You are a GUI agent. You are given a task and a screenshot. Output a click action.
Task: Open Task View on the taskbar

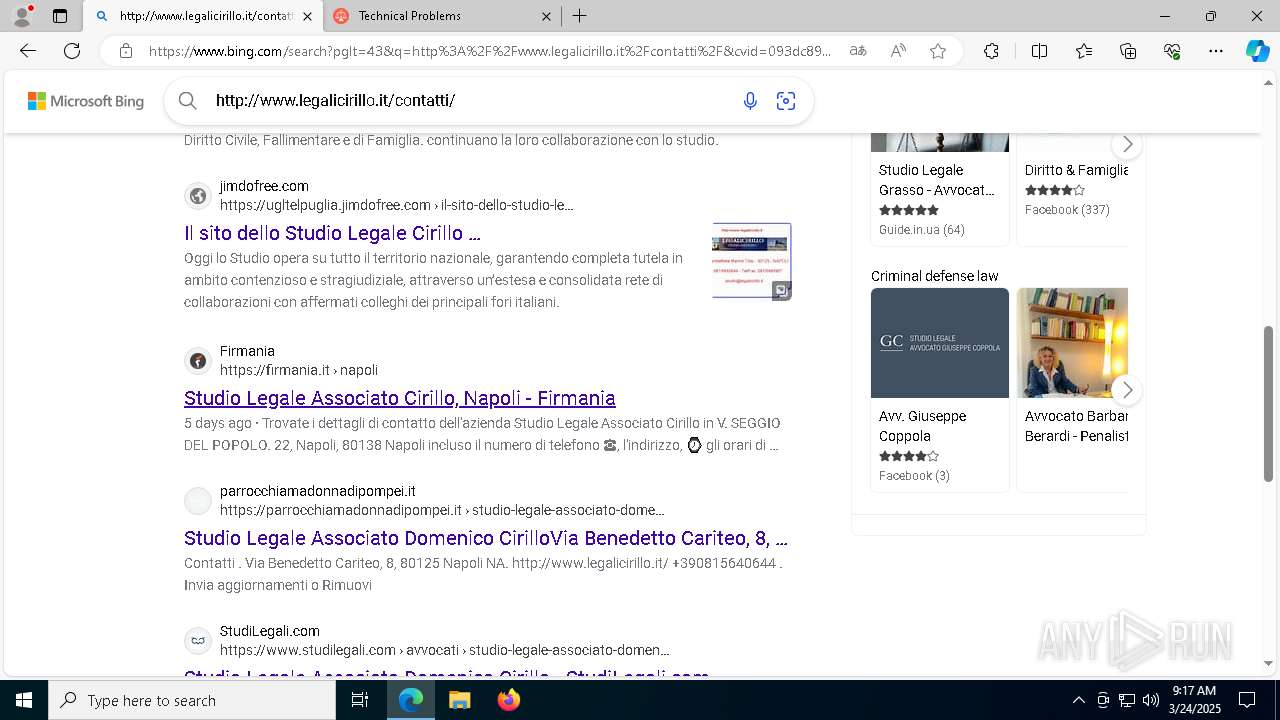click(360, 700)
